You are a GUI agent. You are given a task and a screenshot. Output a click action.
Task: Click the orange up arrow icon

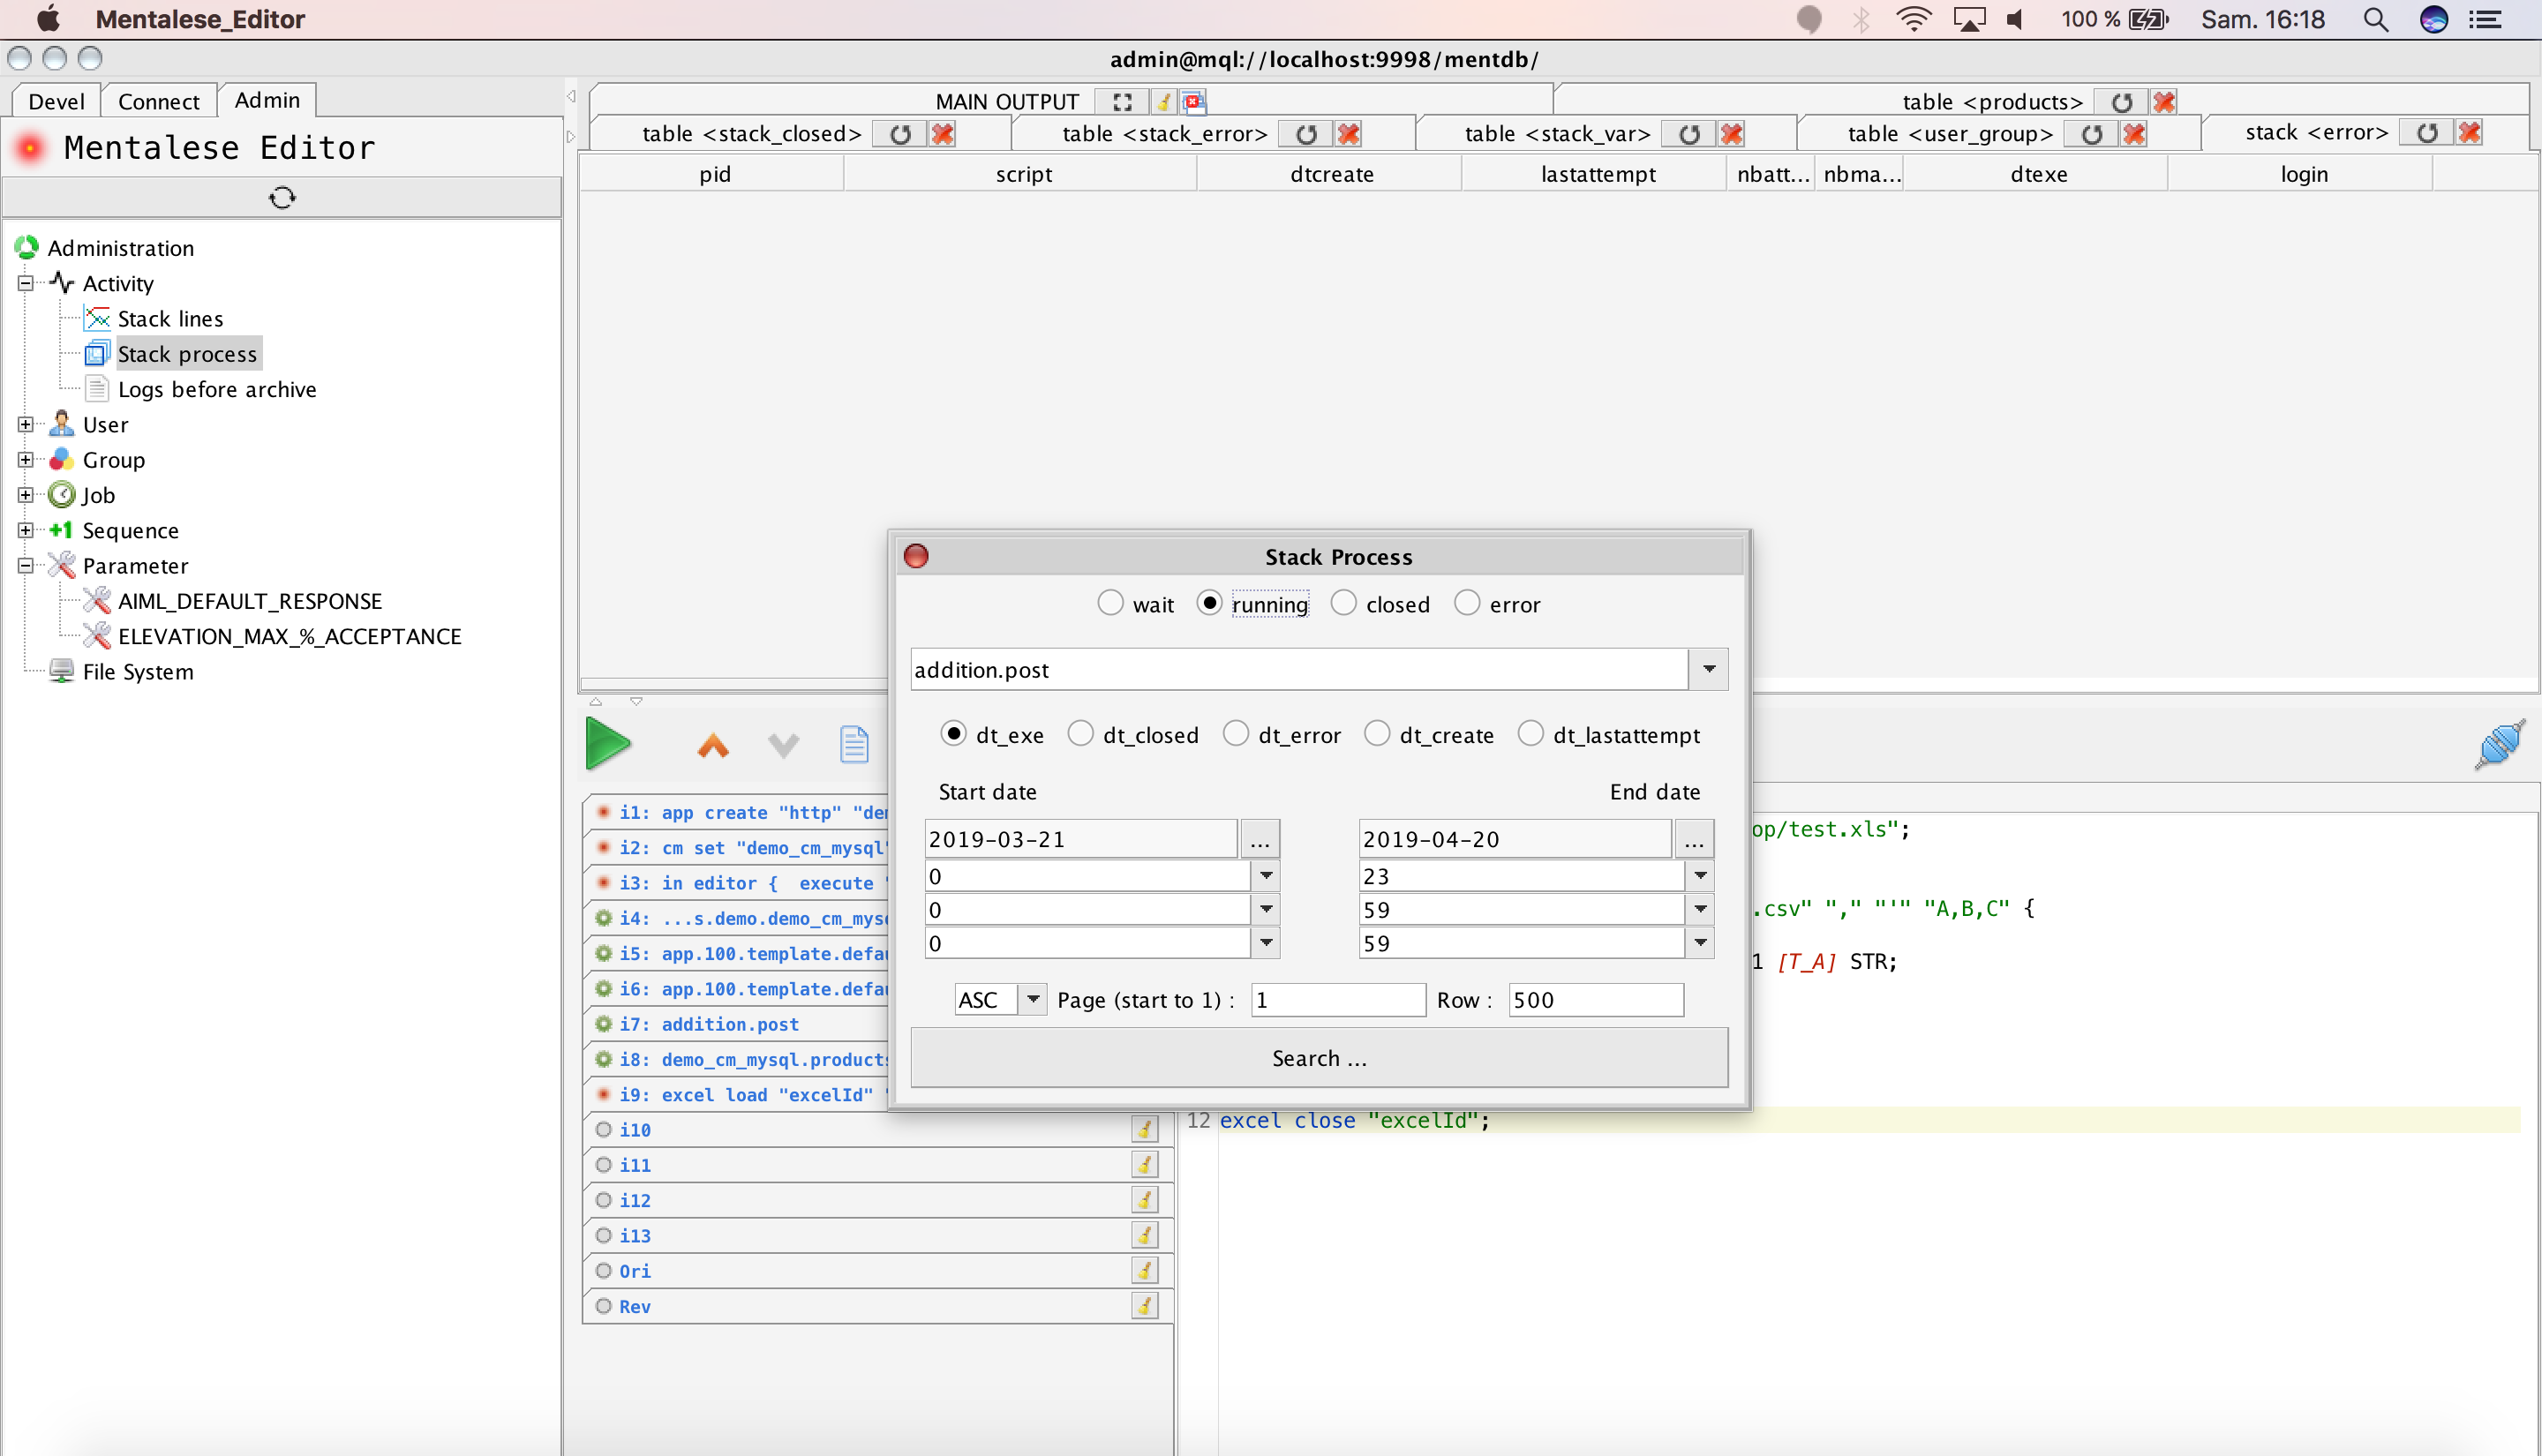713,746
